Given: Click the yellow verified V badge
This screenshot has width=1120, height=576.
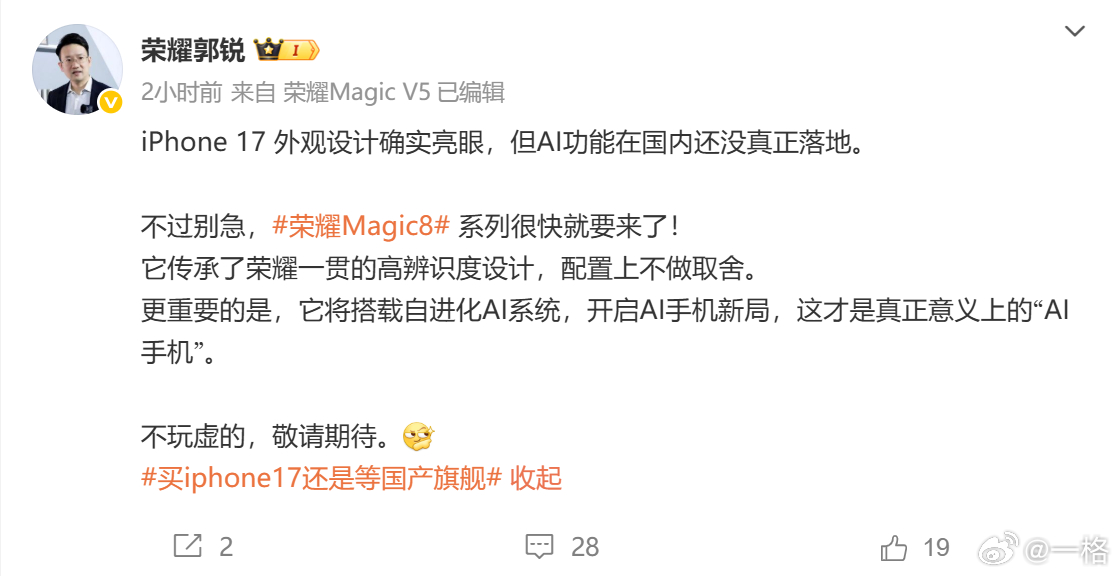Looking at the screenshot, I should (x=110, y=103).
